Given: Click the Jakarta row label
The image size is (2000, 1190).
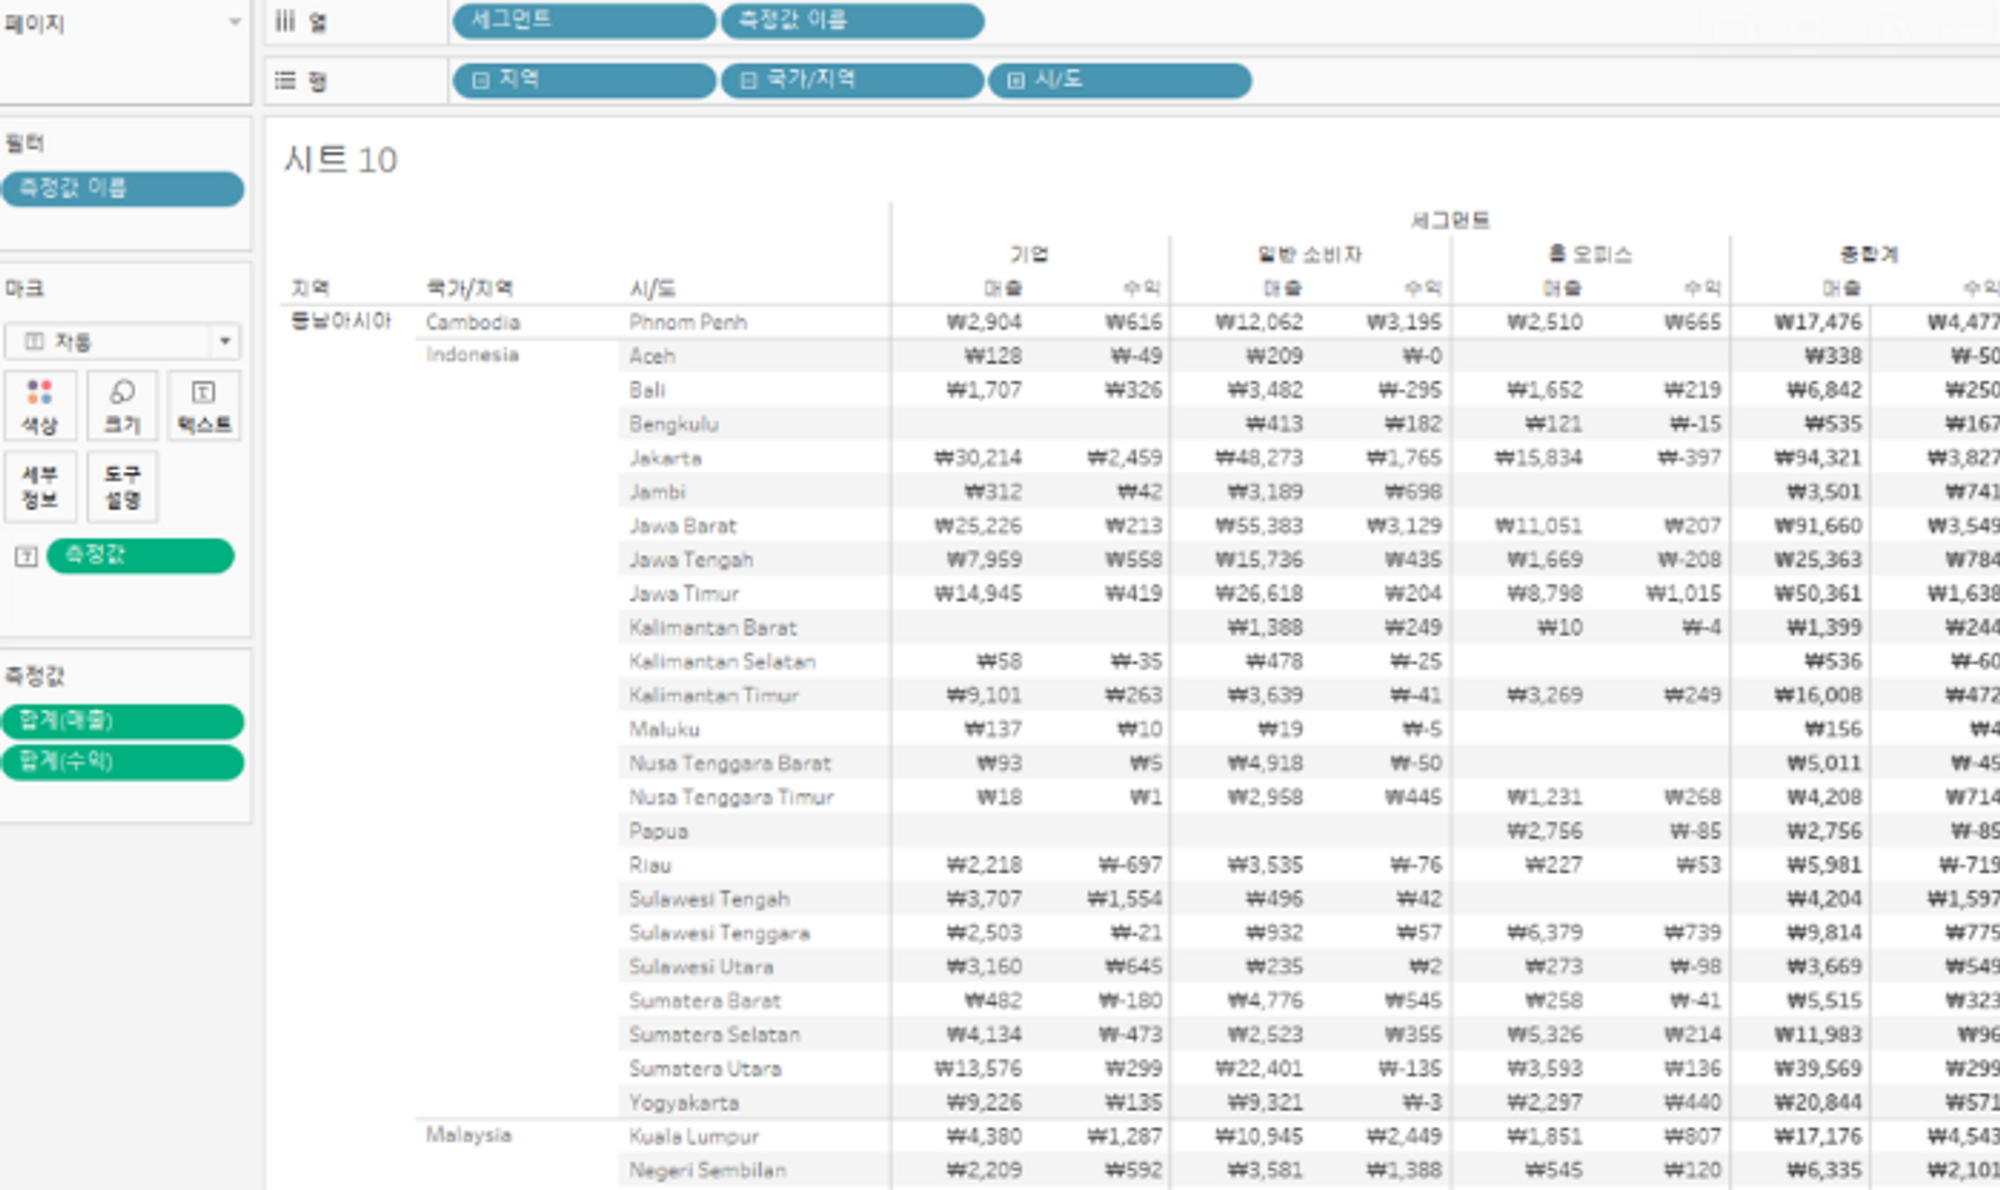Looking at the screenshot, I should pos(665,458).
